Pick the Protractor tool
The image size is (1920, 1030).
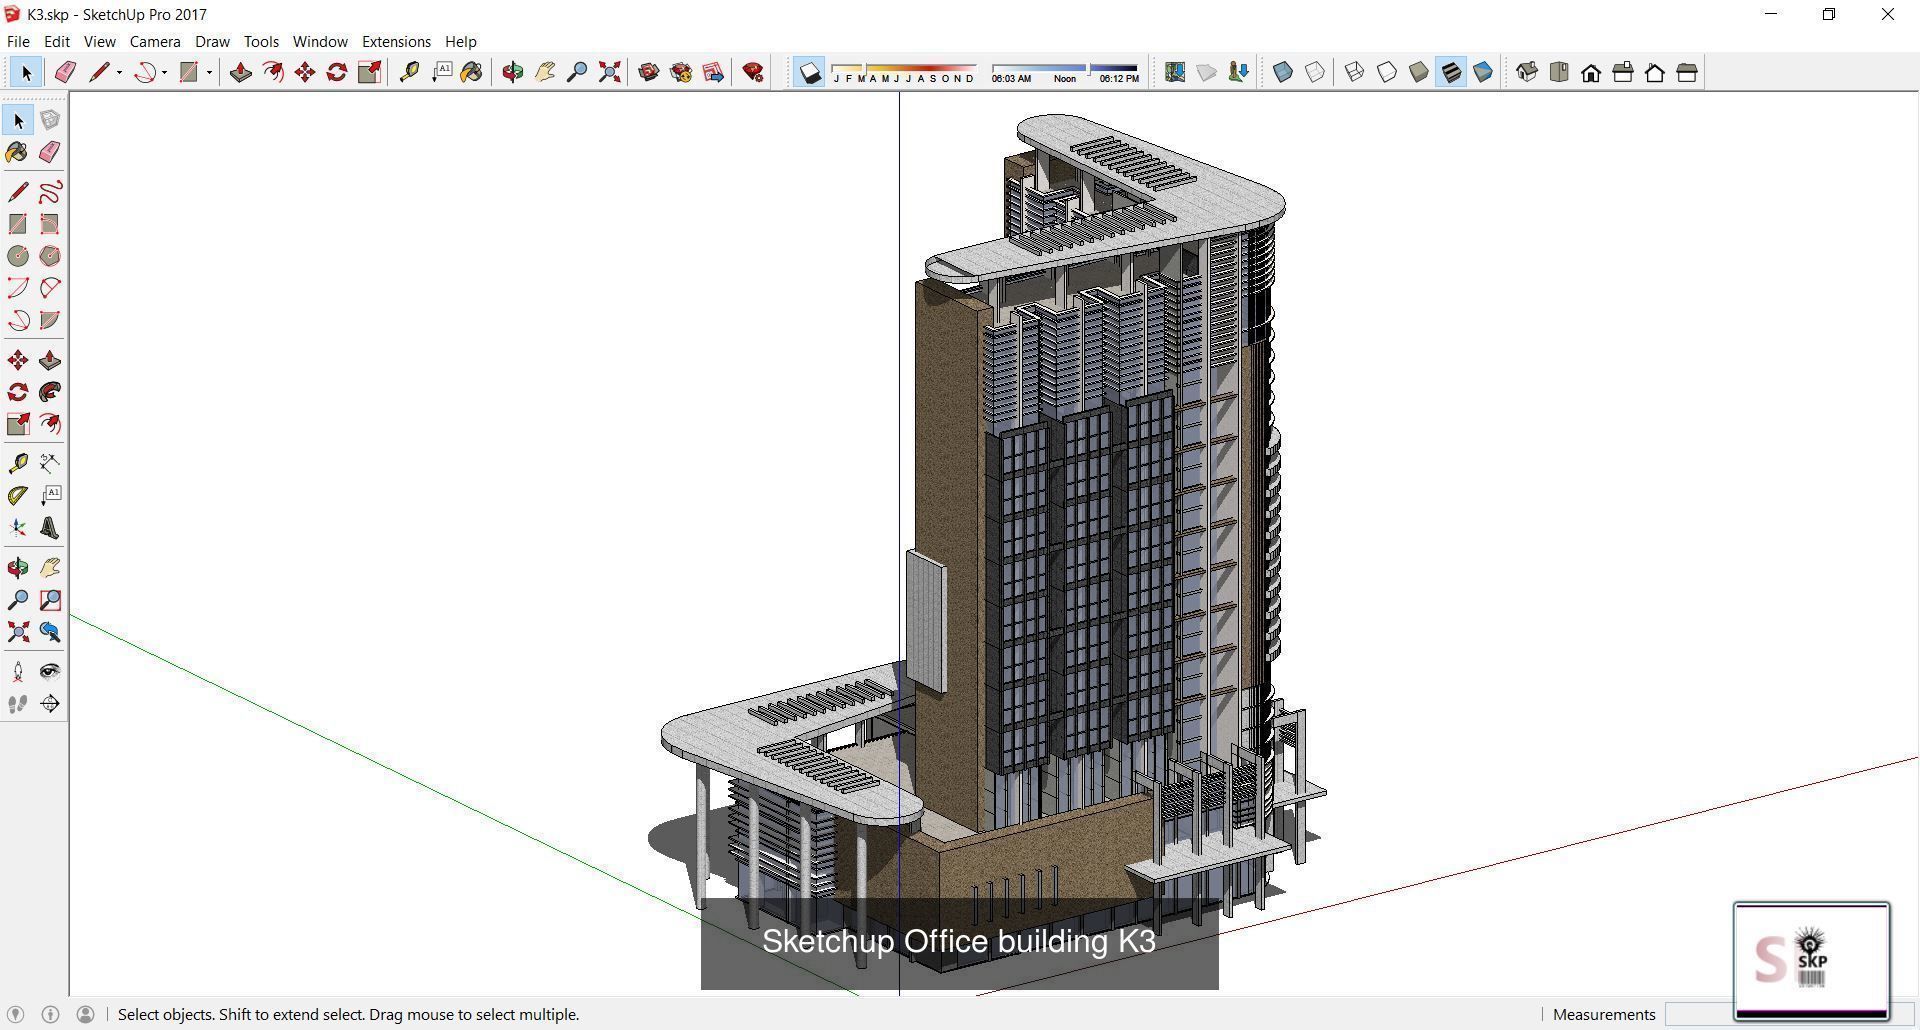18,495
